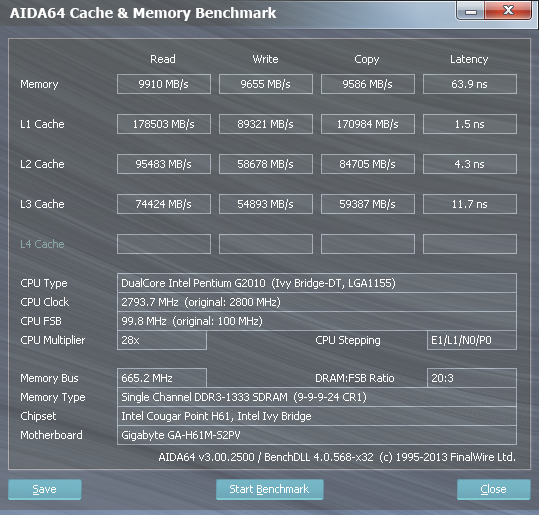
Task: Start Benchmark button at bottom center
Action: pos(270,489)
